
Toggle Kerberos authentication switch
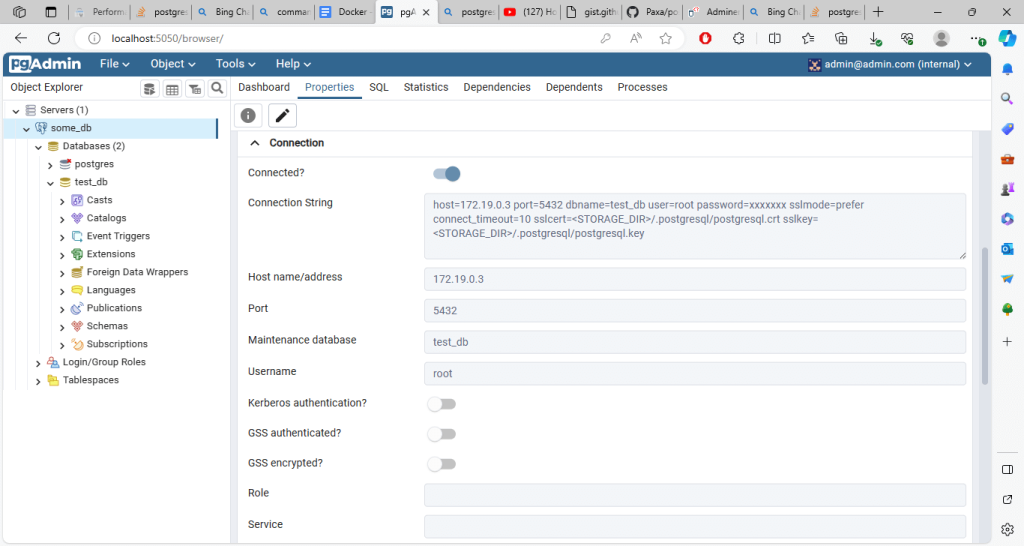coord(441,404)
